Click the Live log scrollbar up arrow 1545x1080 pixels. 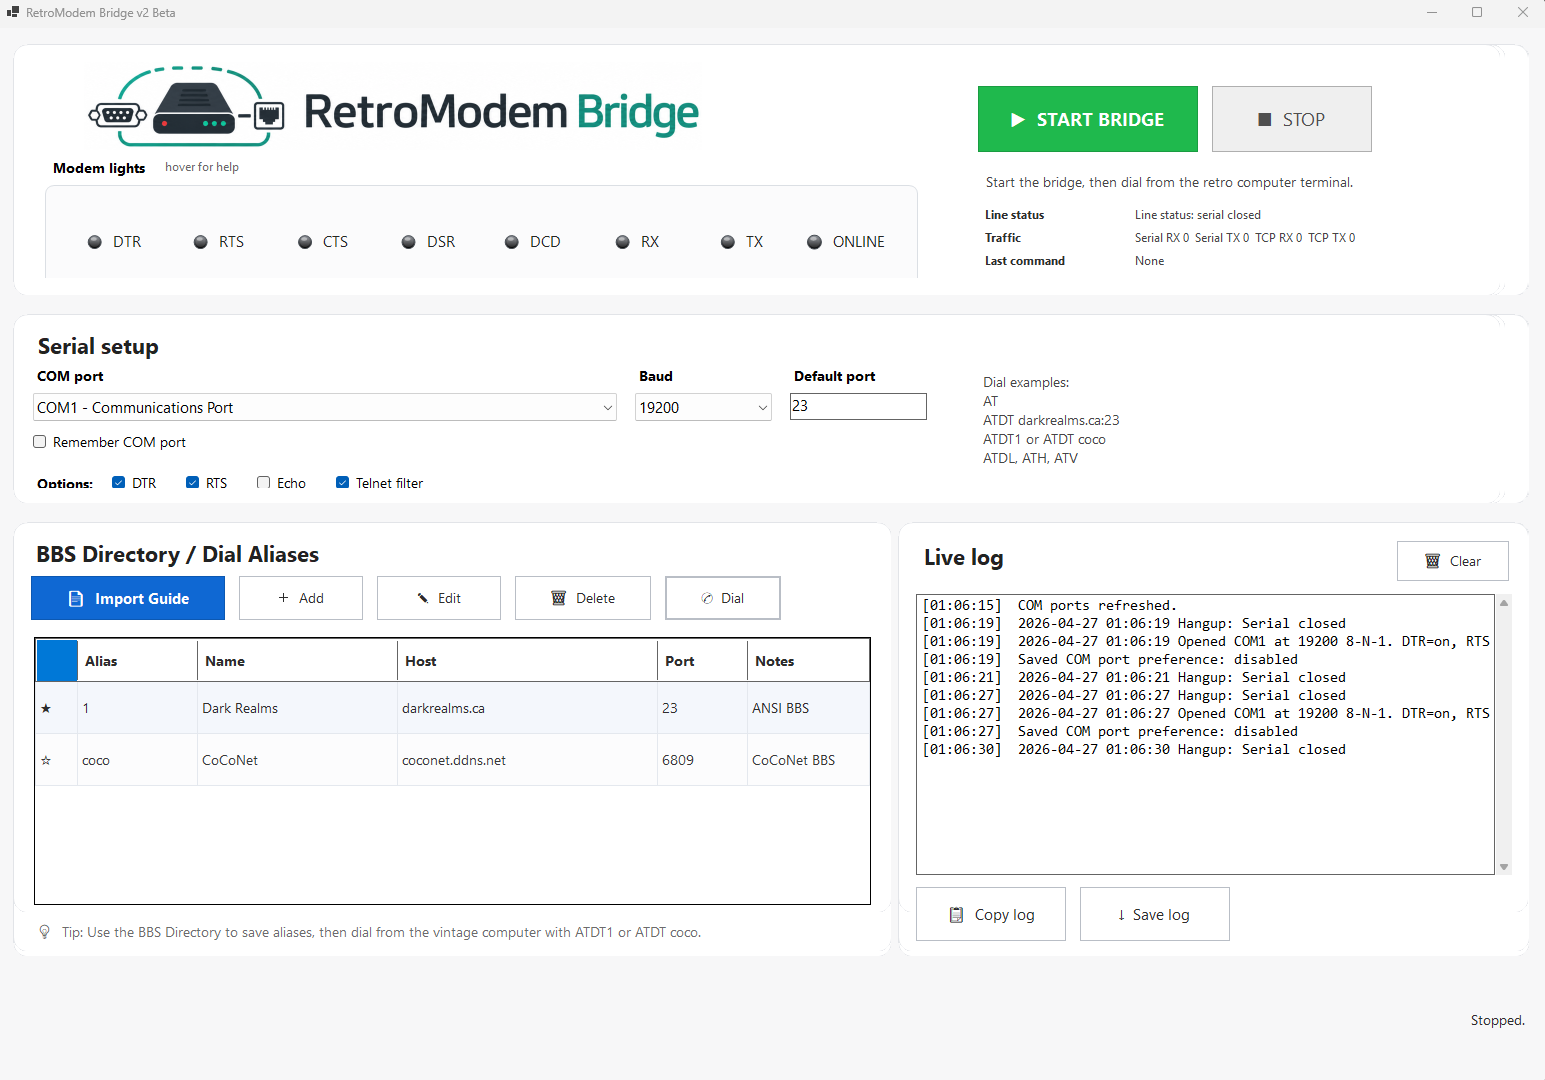pyautogui.click(x=1504, y=603)
